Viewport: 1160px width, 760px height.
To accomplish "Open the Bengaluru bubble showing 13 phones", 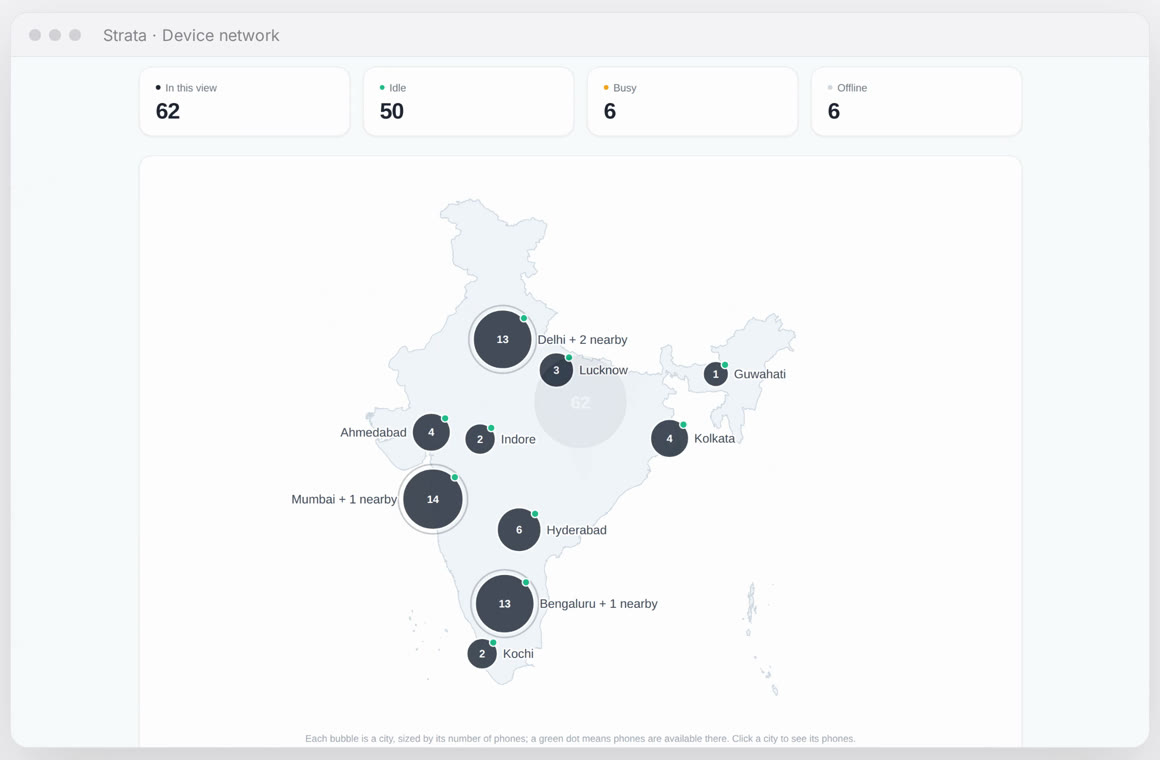I will (505, 603).
